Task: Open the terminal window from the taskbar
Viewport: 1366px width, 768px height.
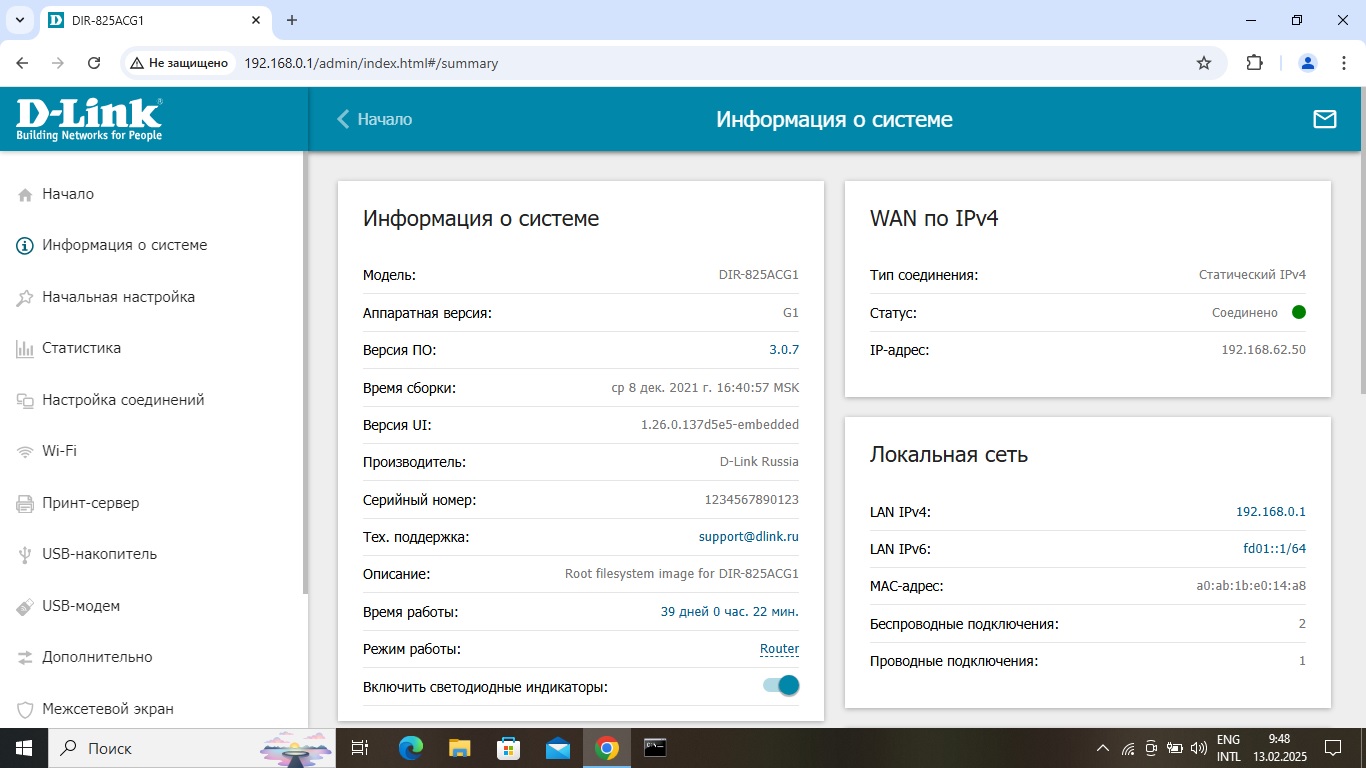Action: point(655,748)
